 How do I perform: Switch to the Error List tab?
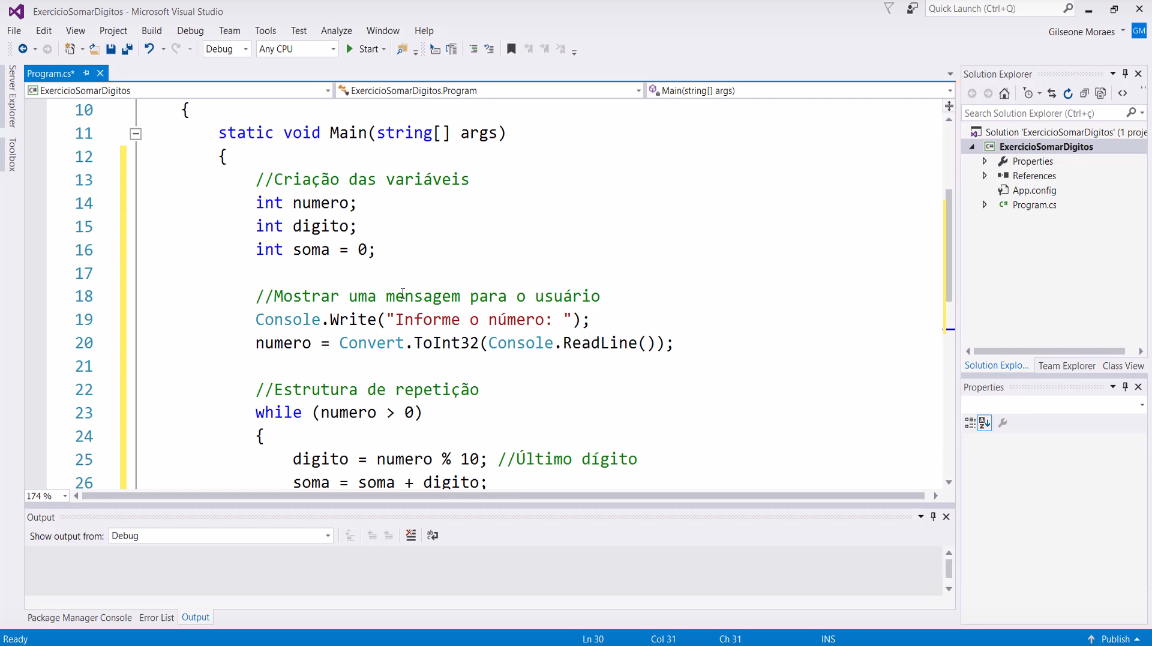pos(156,617)
